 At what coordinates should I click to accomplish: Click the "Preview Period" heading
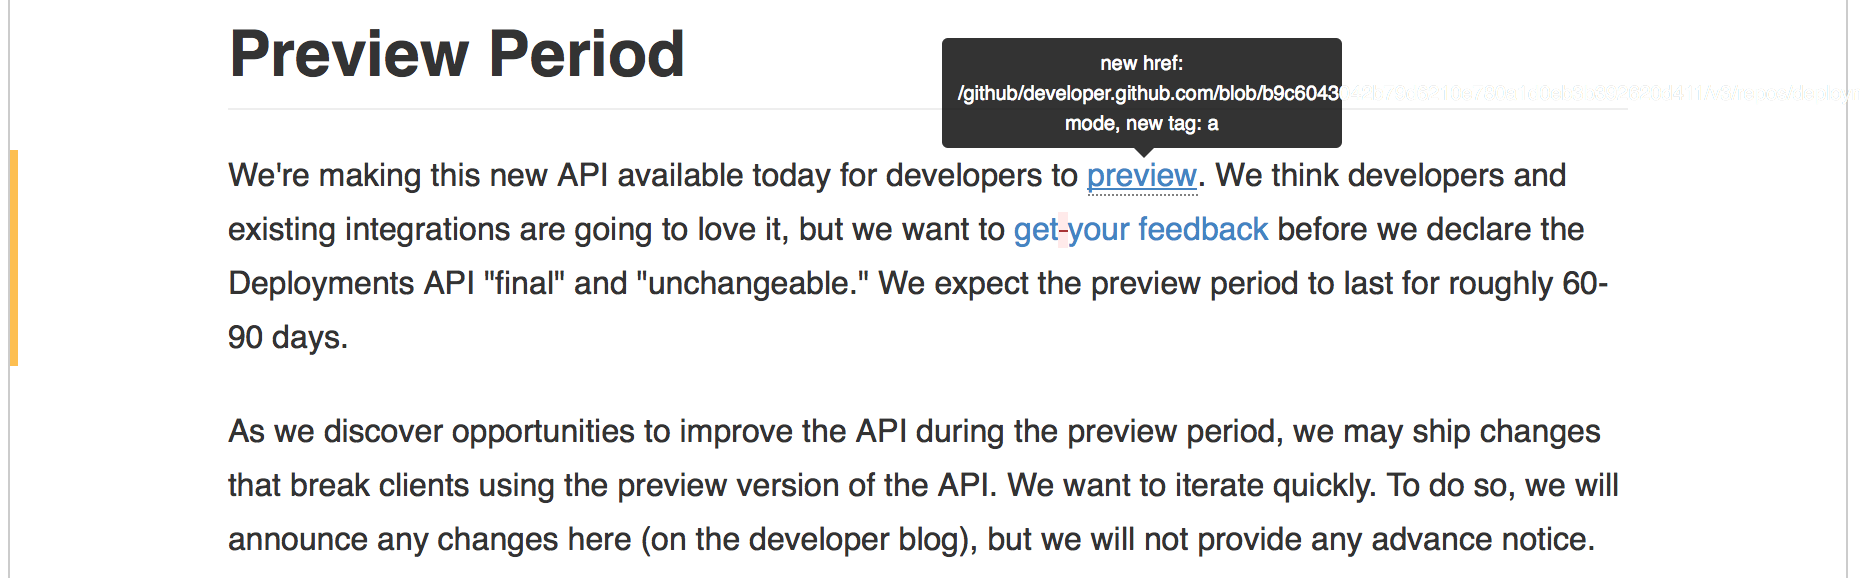457,54
